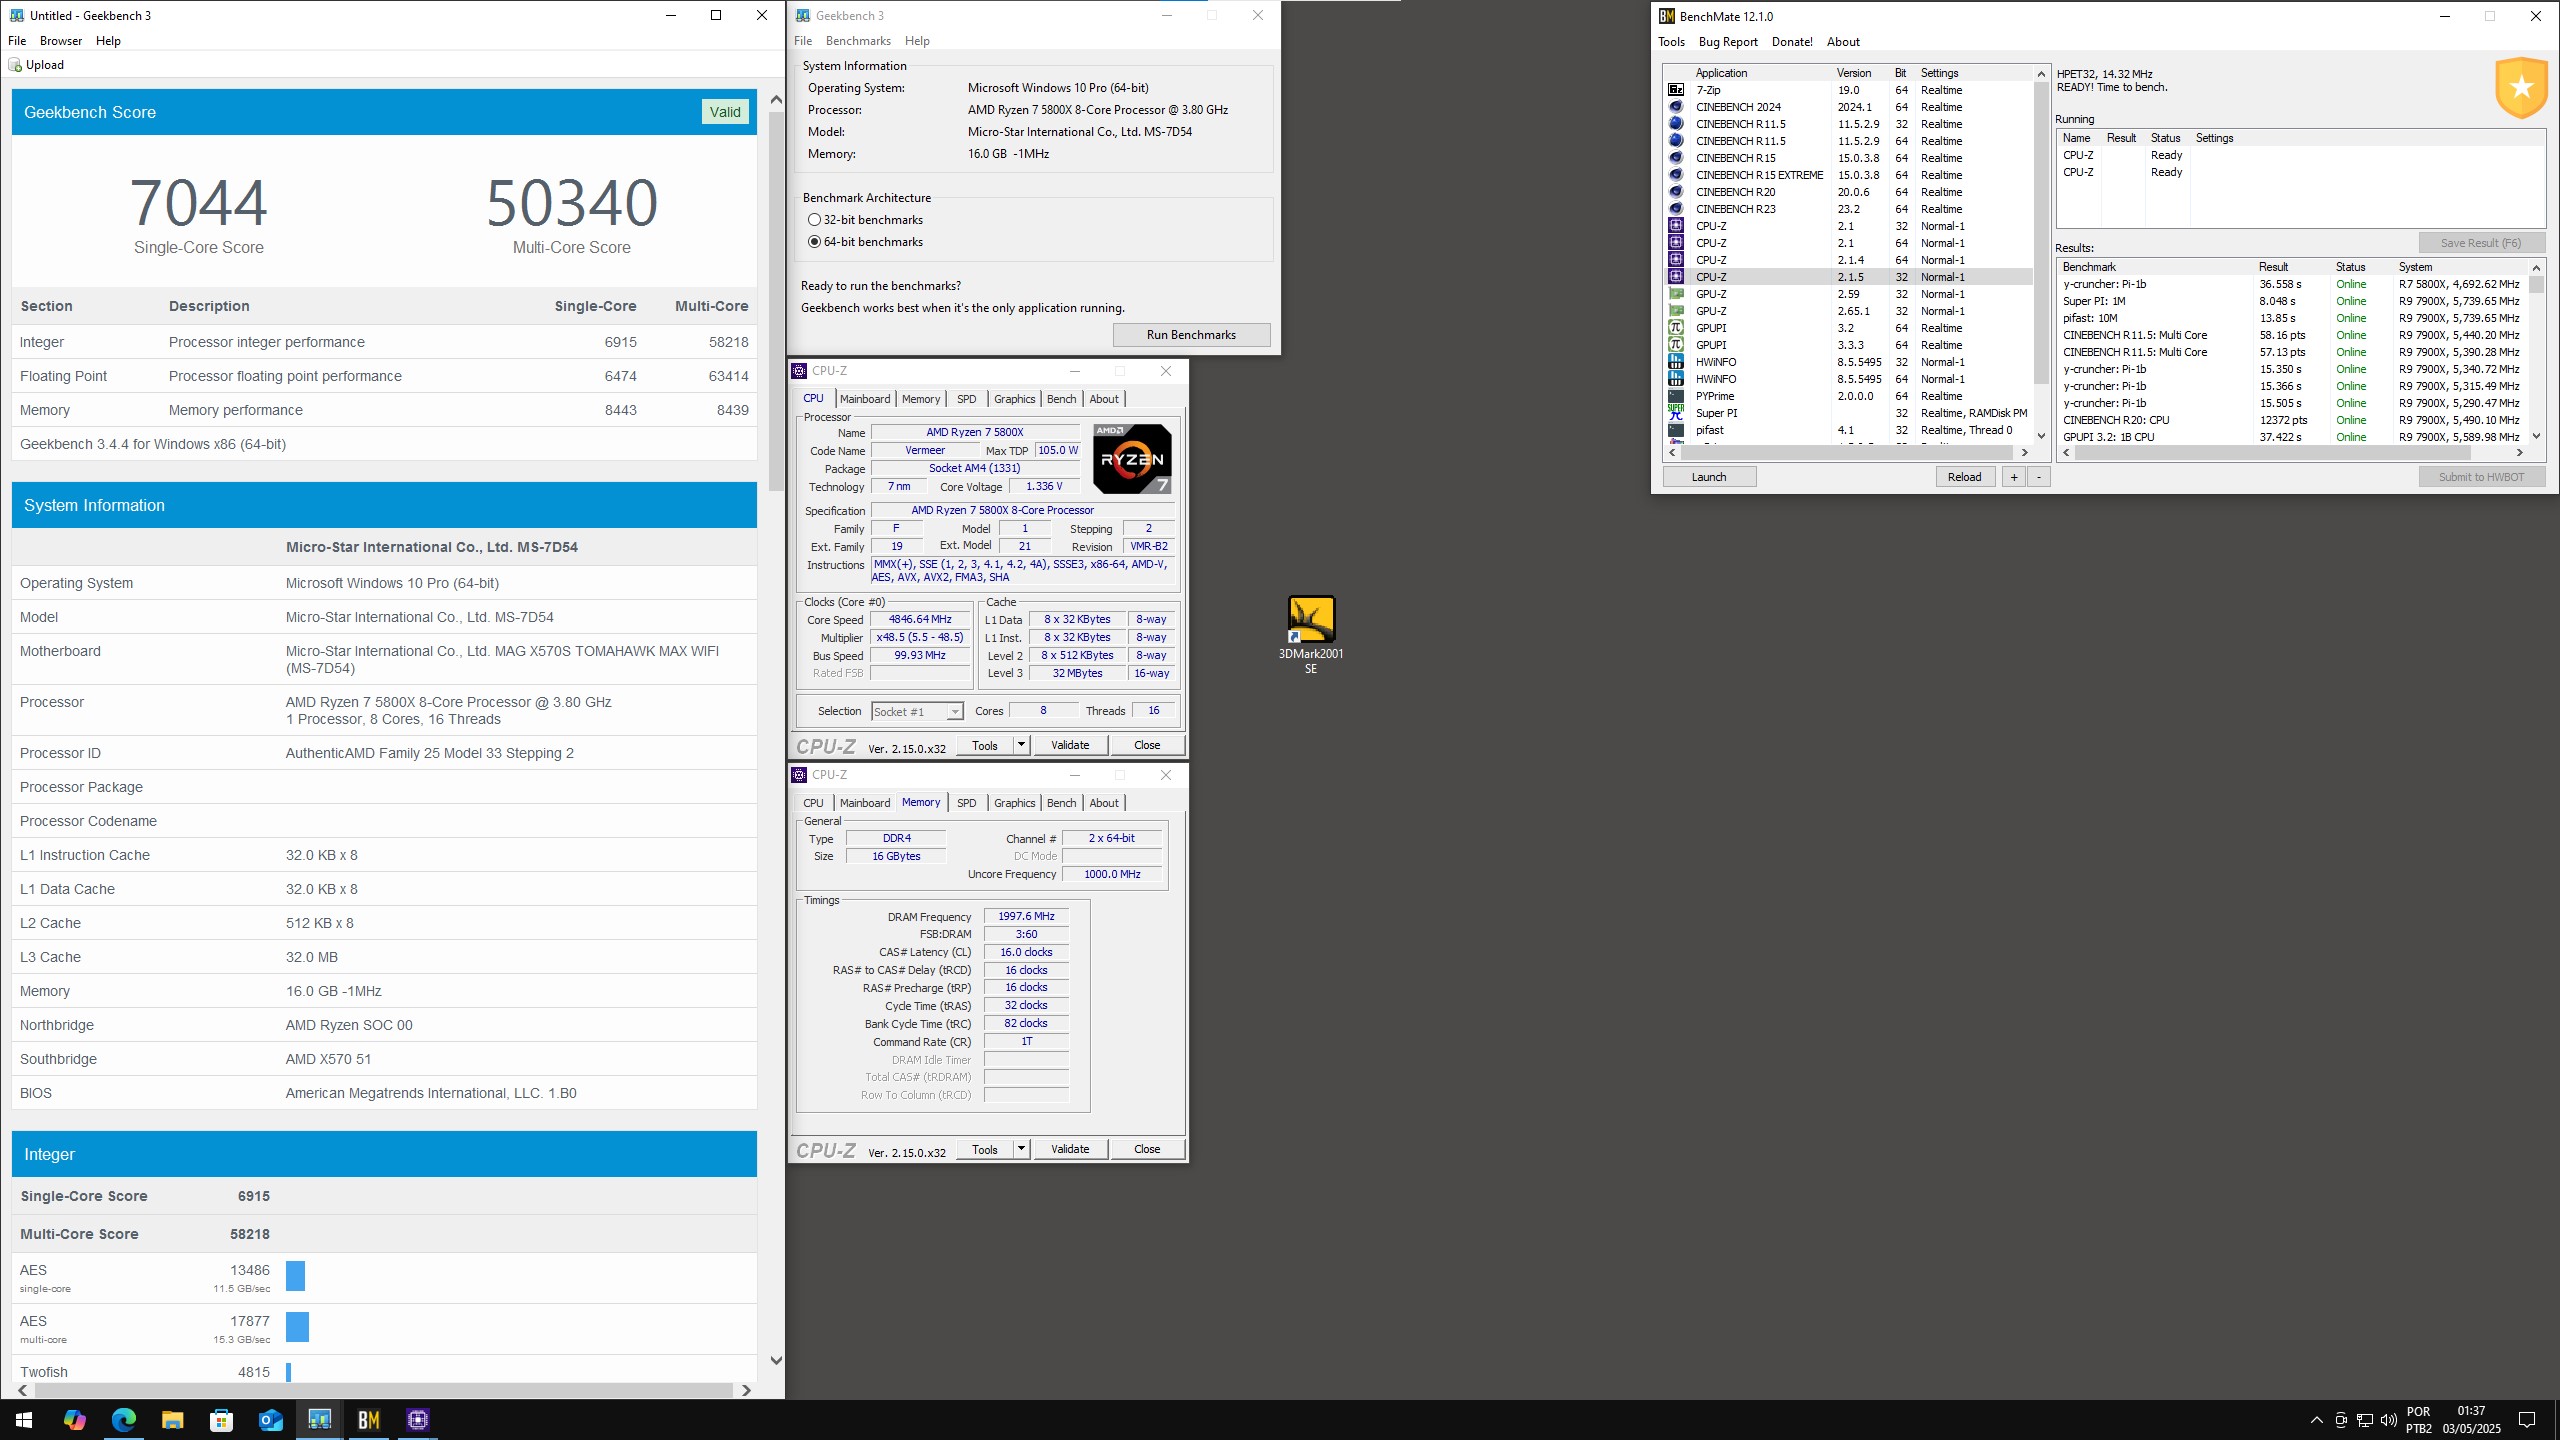This screenshot has width=2560, height=1440.
Task: Click the BenchMate application list horizontal scrollbar
Action: click(x=1846, y=453)
